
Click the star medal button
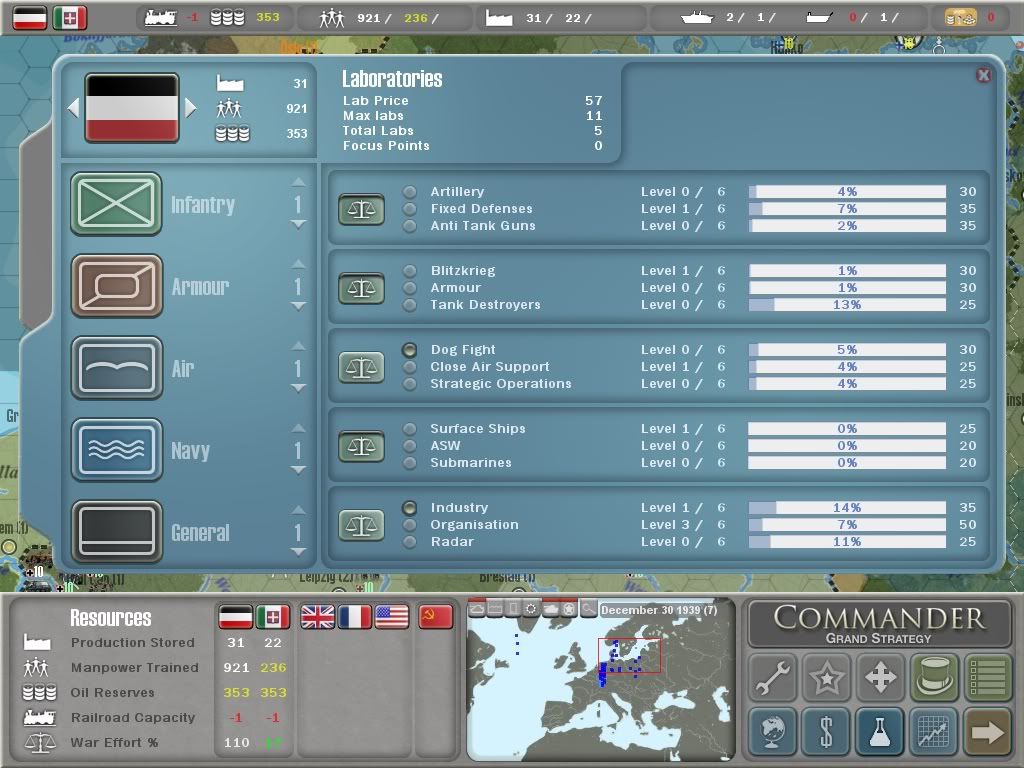click(826, 677)
